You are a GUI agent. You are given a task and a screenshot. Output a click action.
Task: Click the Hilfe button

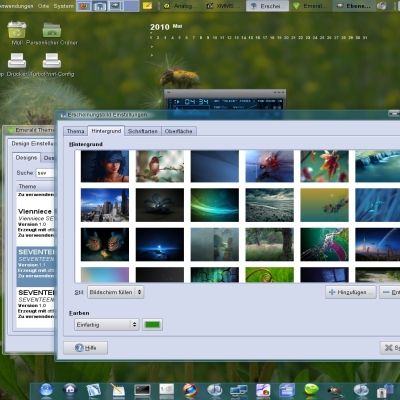85,348
